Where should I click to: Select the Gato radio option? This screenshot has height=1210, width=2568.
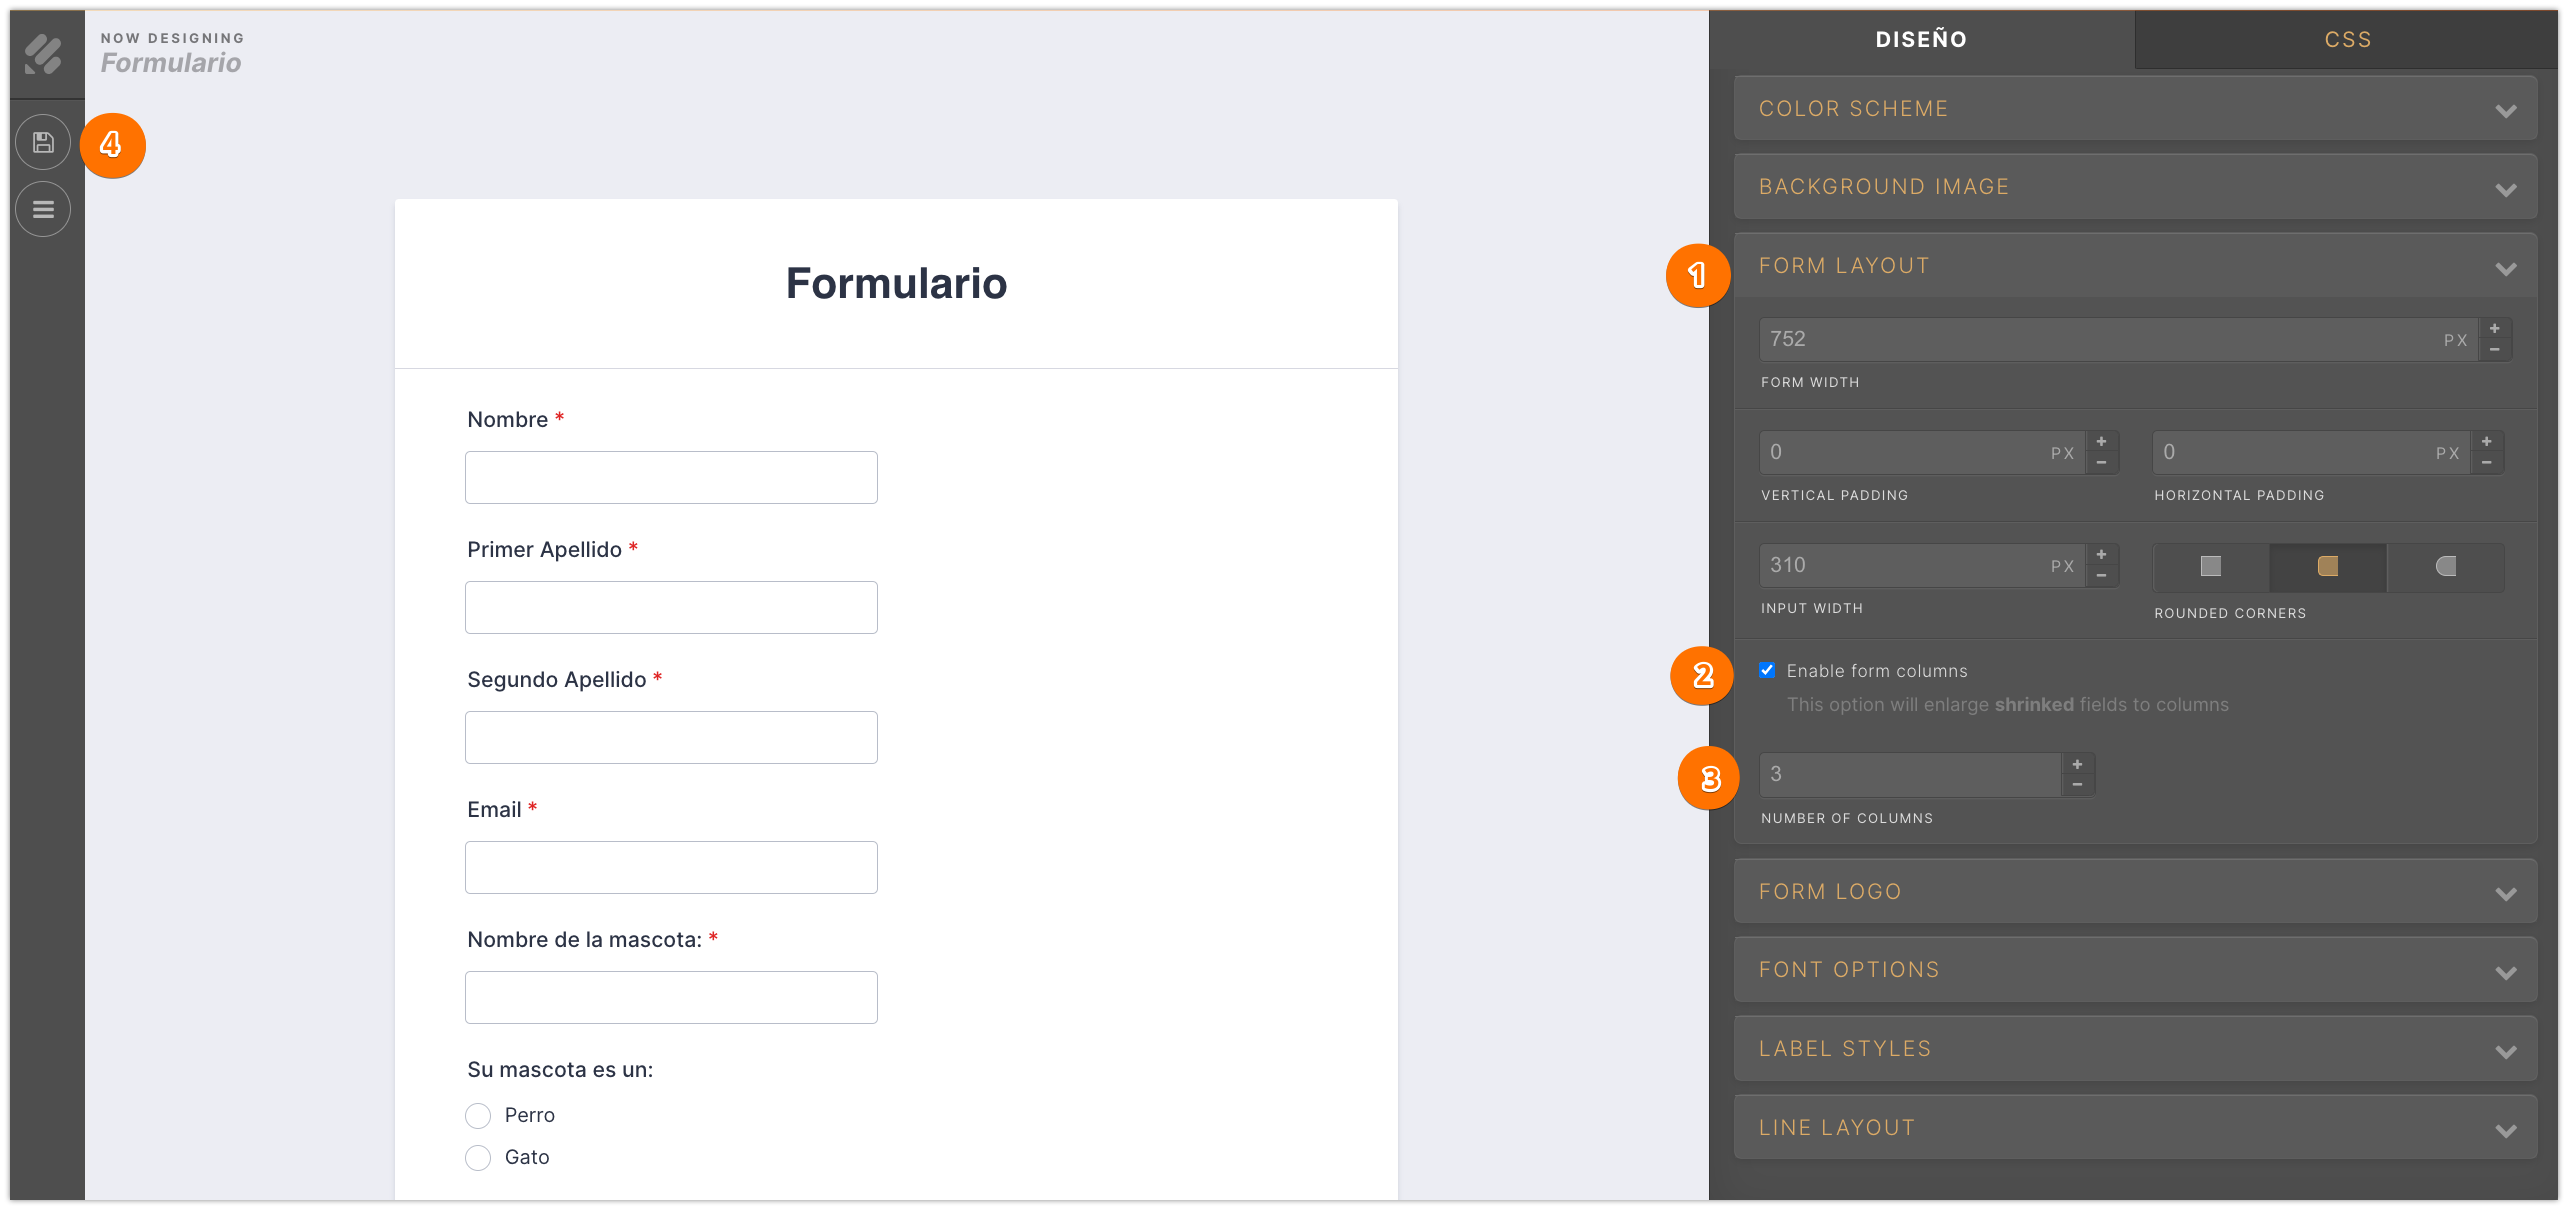click(478, 1158)
